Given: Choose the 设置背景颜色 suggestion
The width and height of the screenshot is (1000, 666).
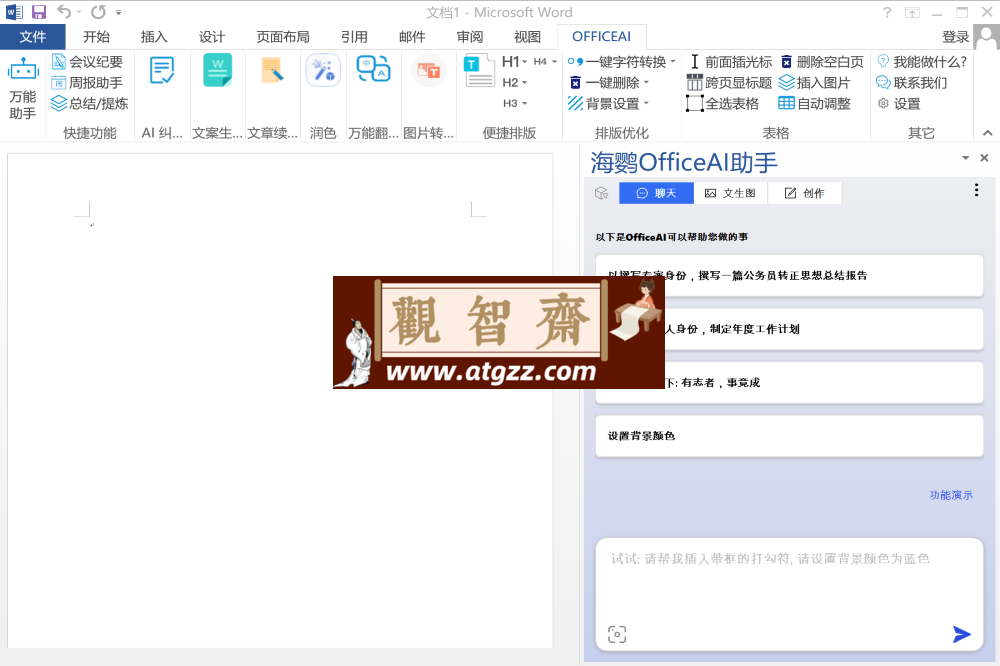Looking at the screenshot, I should click(790, 436).
